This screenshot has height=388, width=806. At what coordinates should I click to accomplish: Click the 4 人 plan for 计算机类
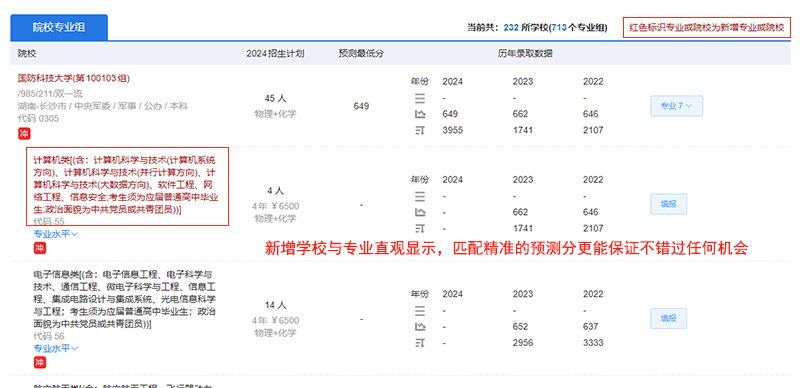tap(275, 191)
